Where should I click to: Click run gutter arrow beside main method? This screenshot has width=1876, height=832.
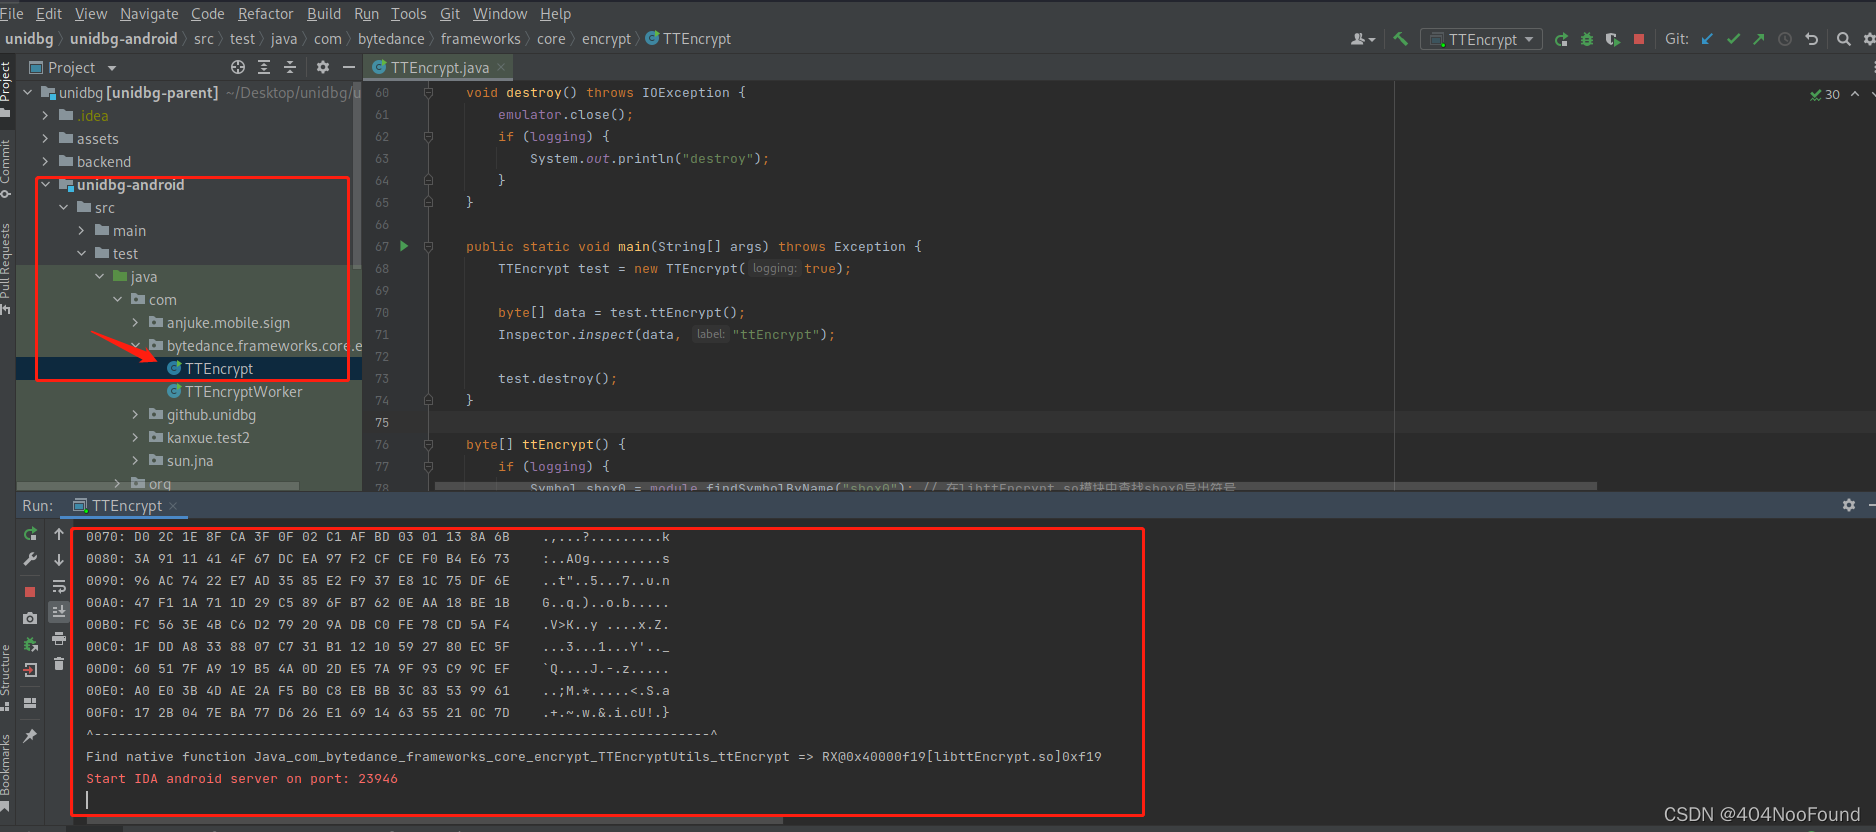pos(404,246)
